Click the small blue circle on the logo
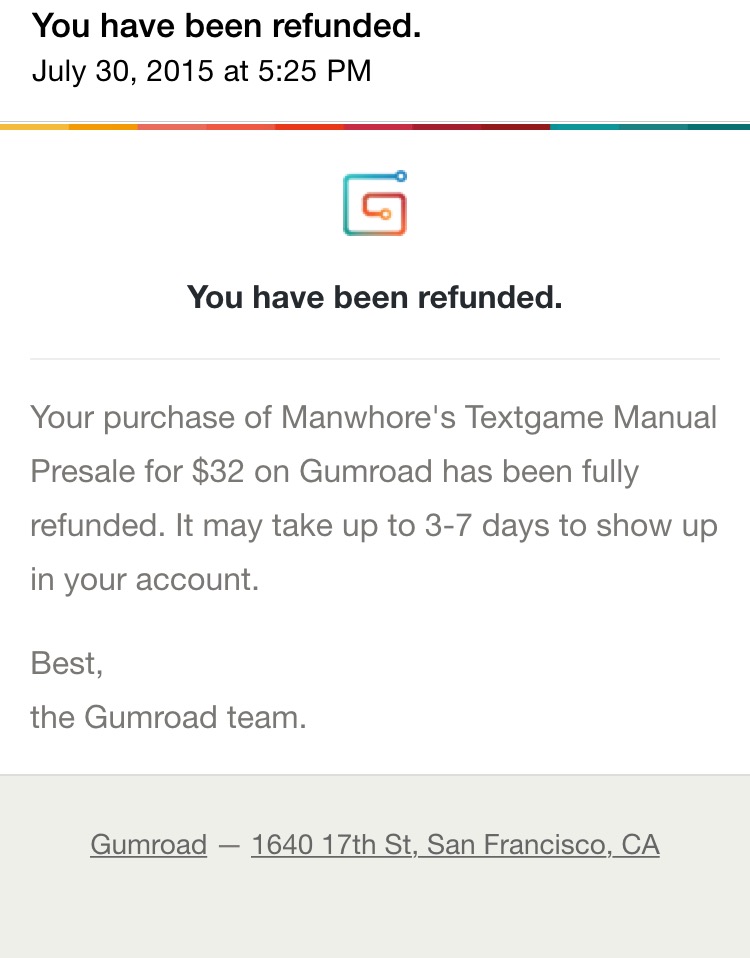 (401, 177)
